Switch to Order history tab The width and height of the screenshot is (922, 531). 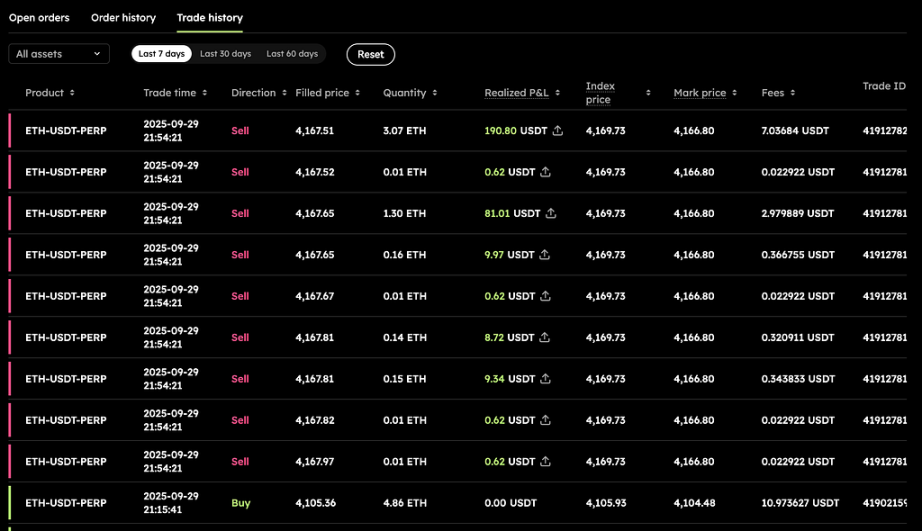click(123, 17)
